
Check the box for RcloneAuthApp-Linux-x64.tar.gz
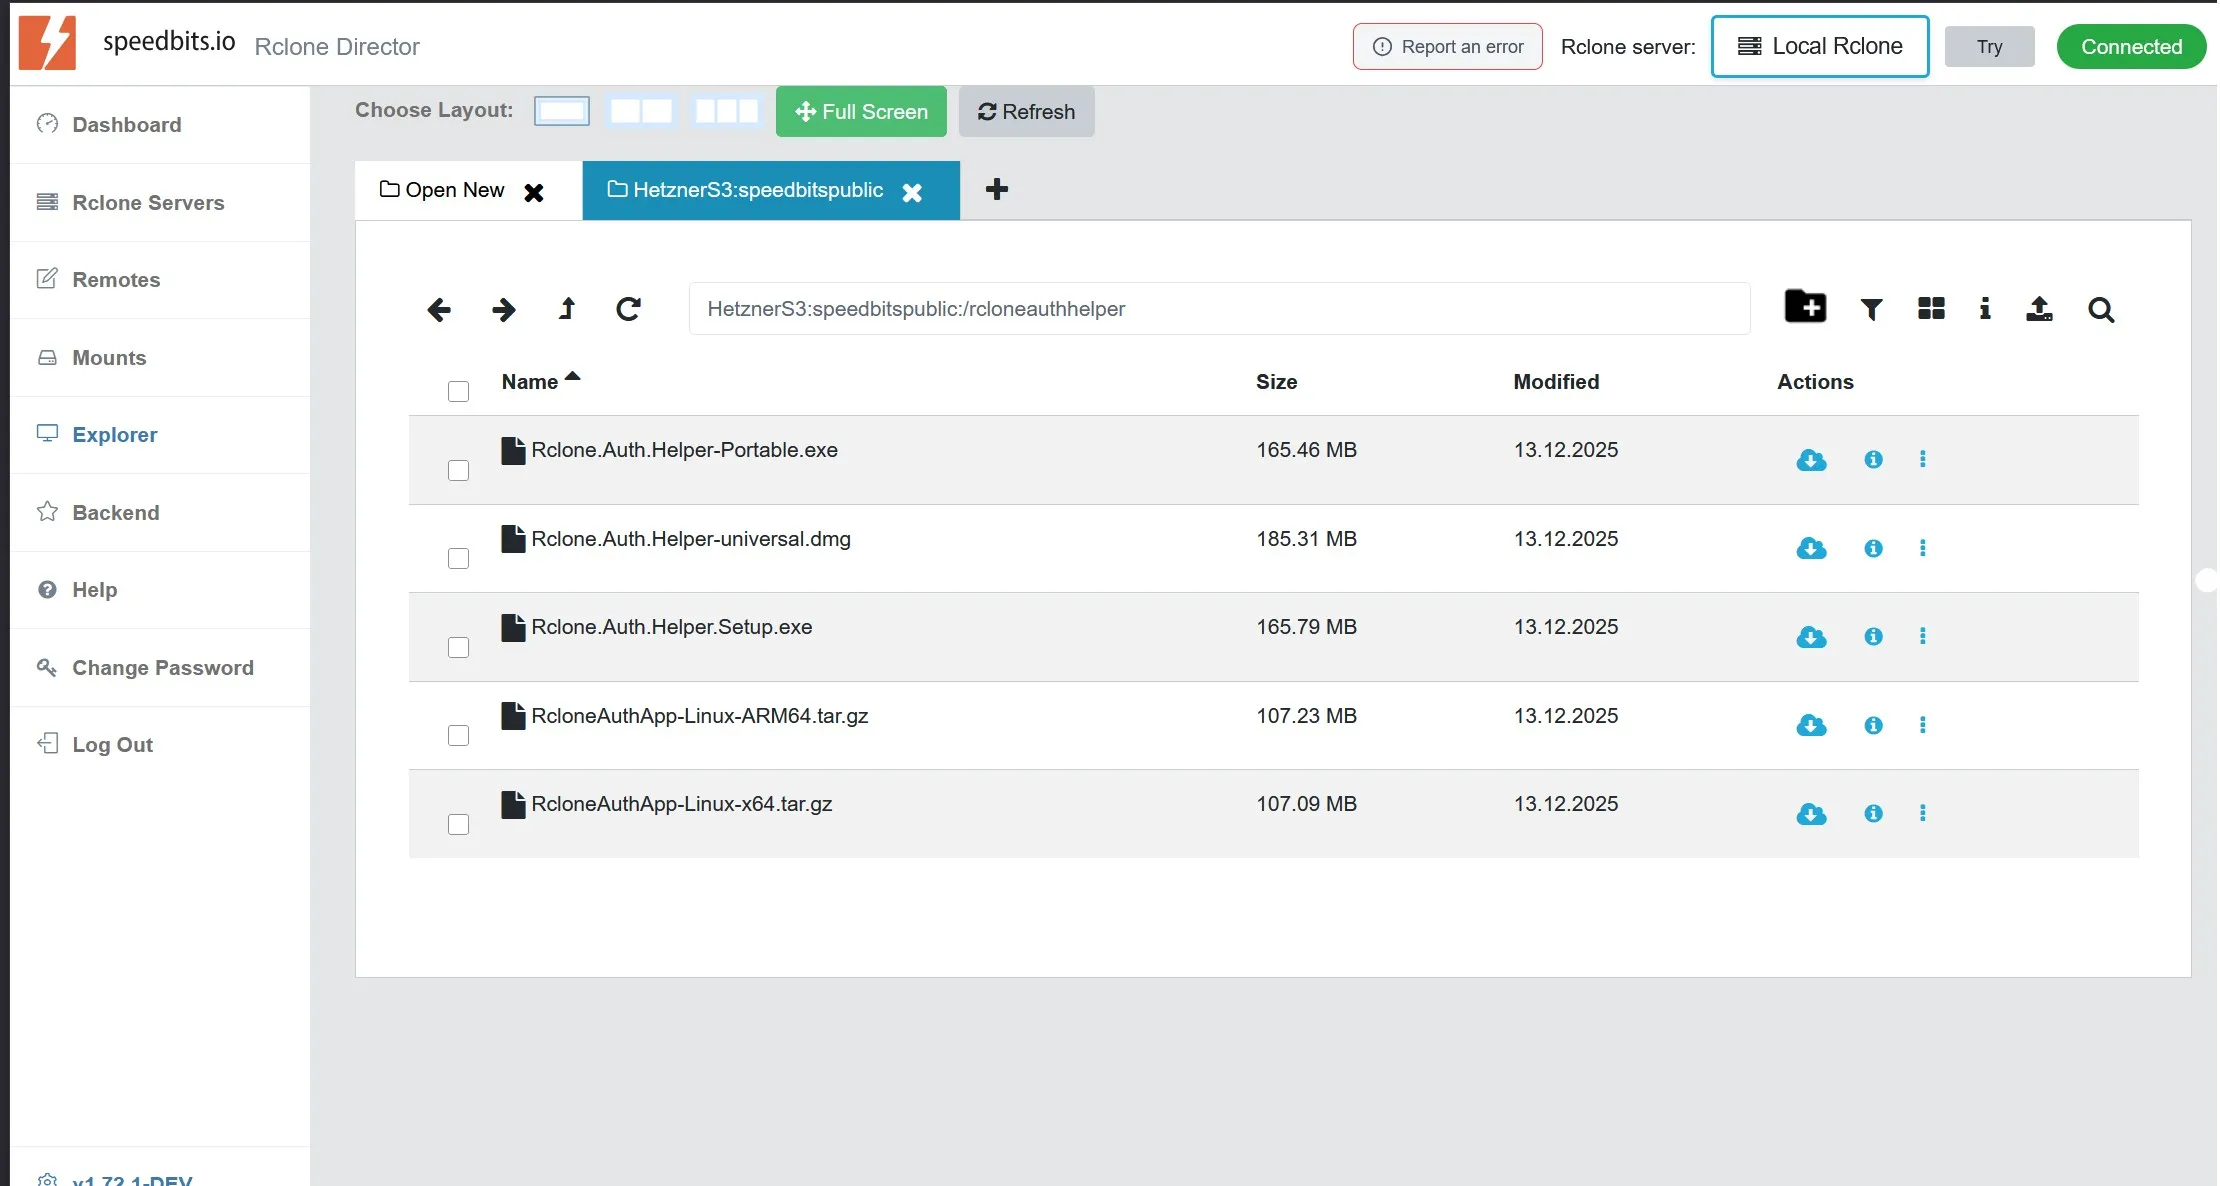(x=458, y=824)
